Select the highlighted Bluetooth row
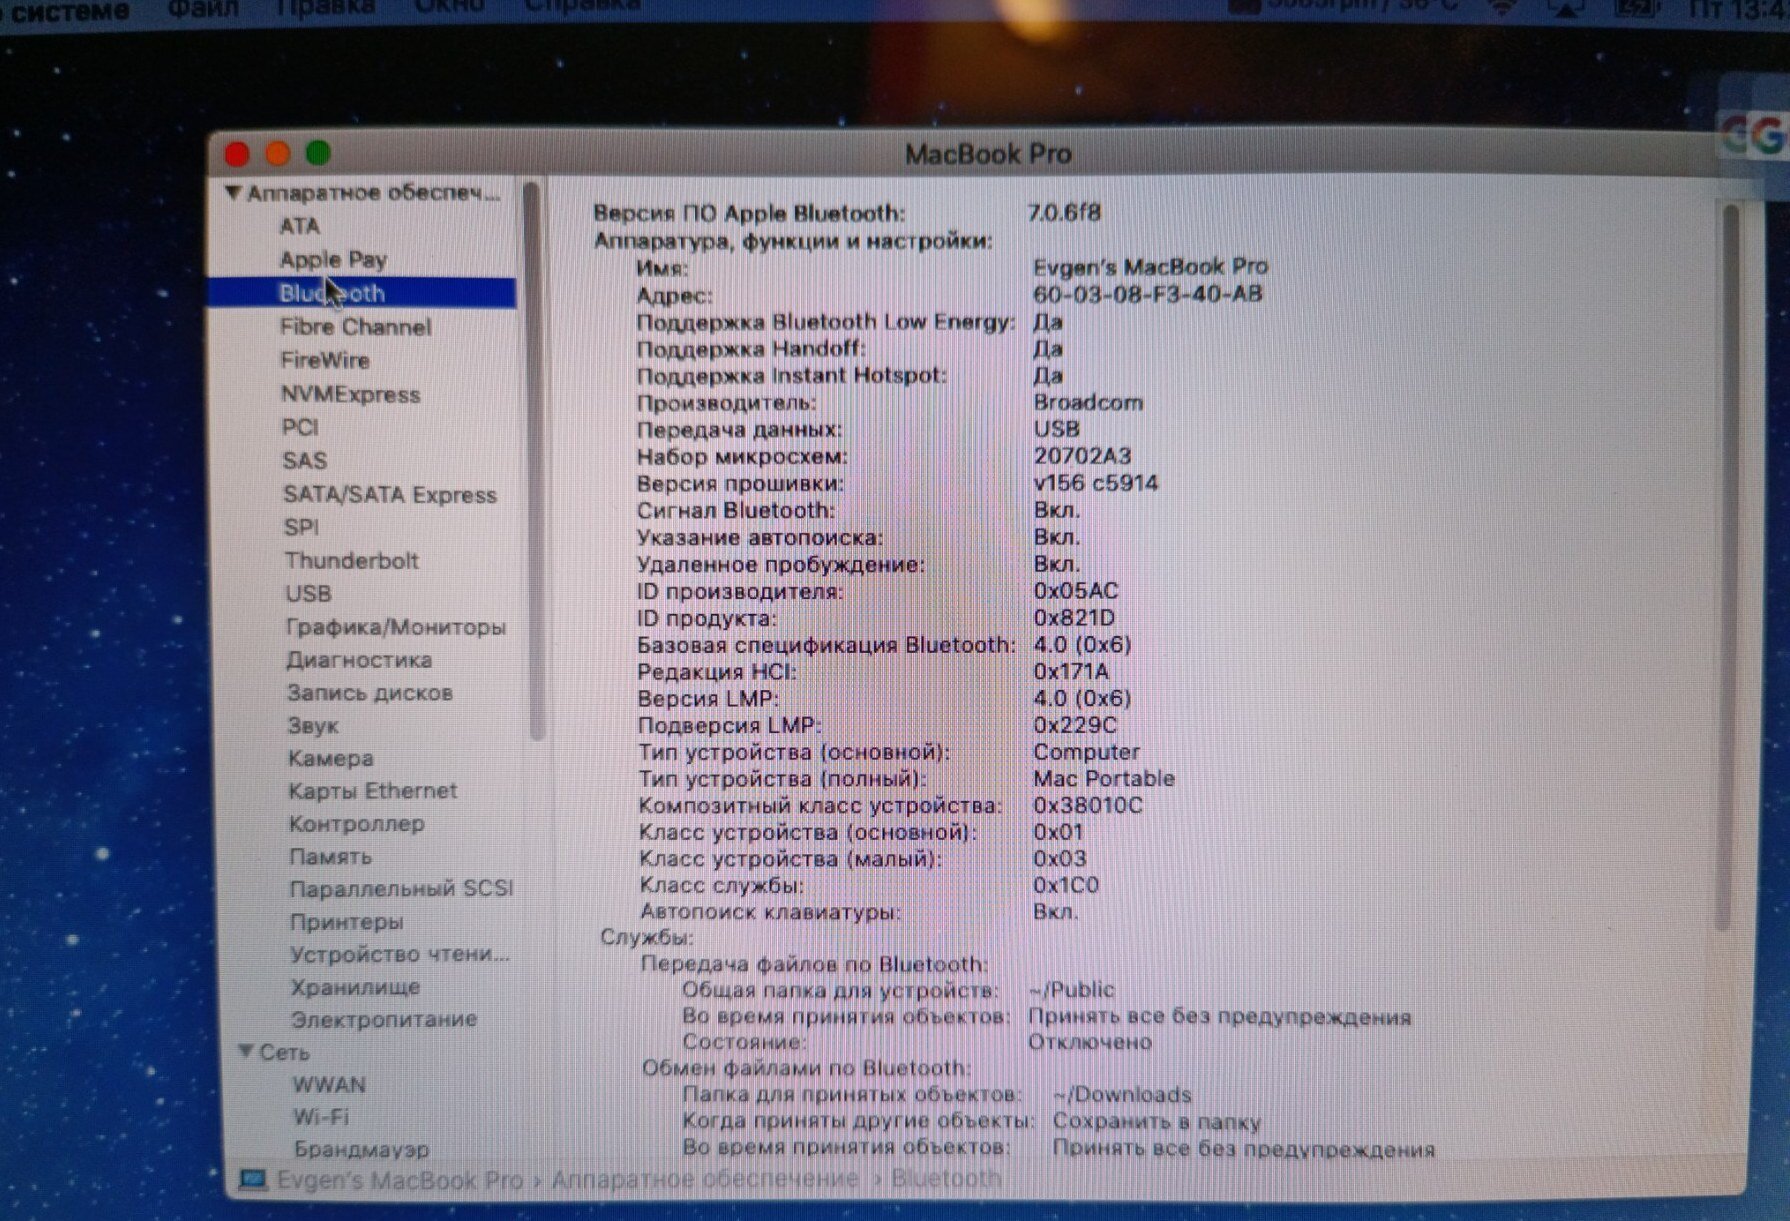 pyautogui.click(x=362, y=293)
